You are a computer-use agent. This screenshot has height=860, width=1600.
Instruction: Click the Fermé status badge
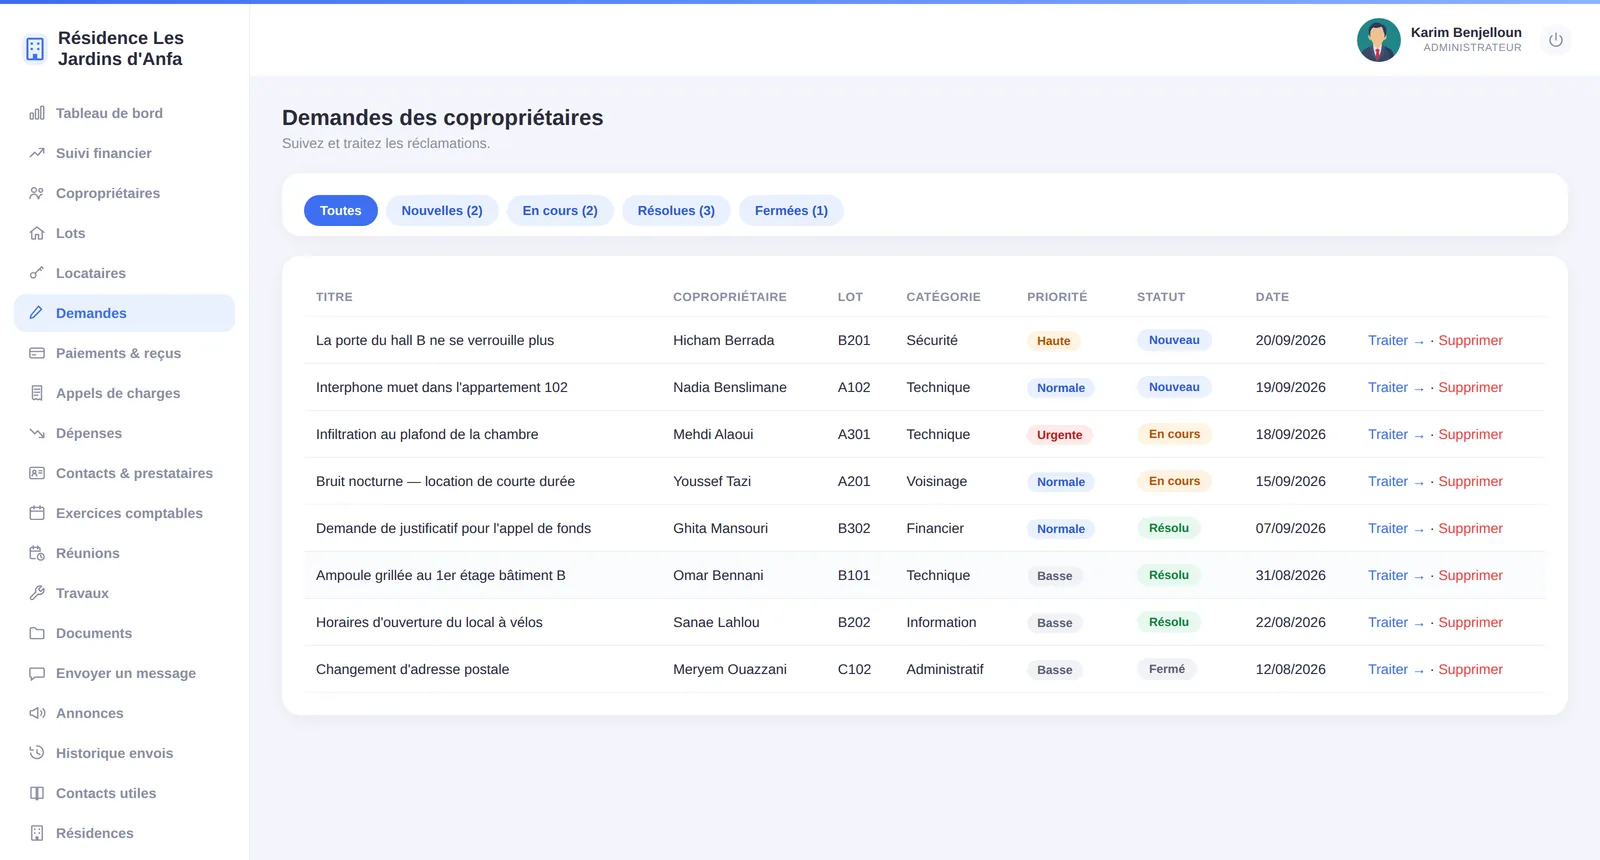tap(1166, 669)
